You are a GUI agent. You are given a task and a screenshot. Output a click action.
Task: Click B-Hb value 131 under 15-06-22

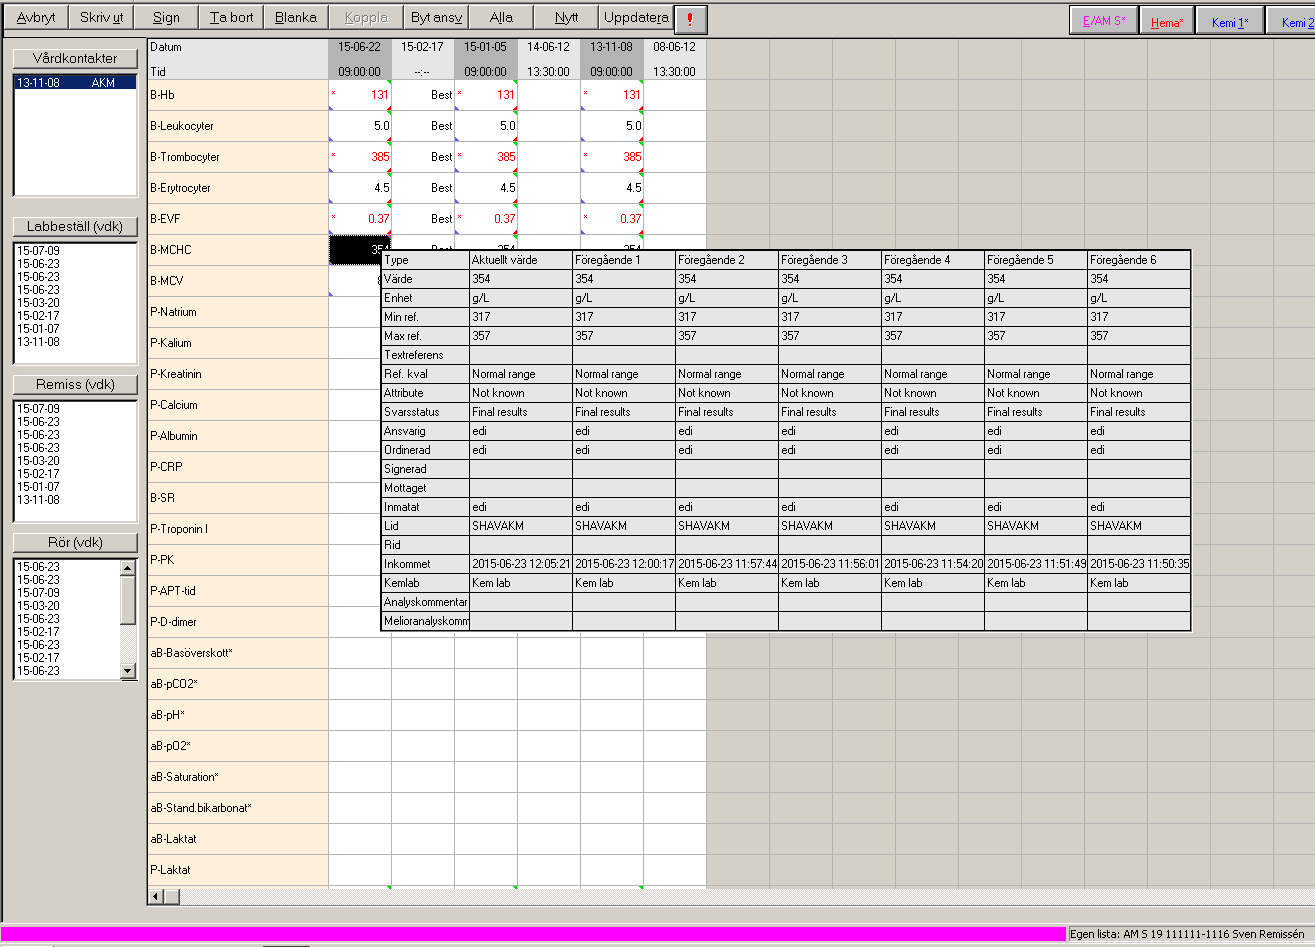pyautogui.click(x=360, y=95)
